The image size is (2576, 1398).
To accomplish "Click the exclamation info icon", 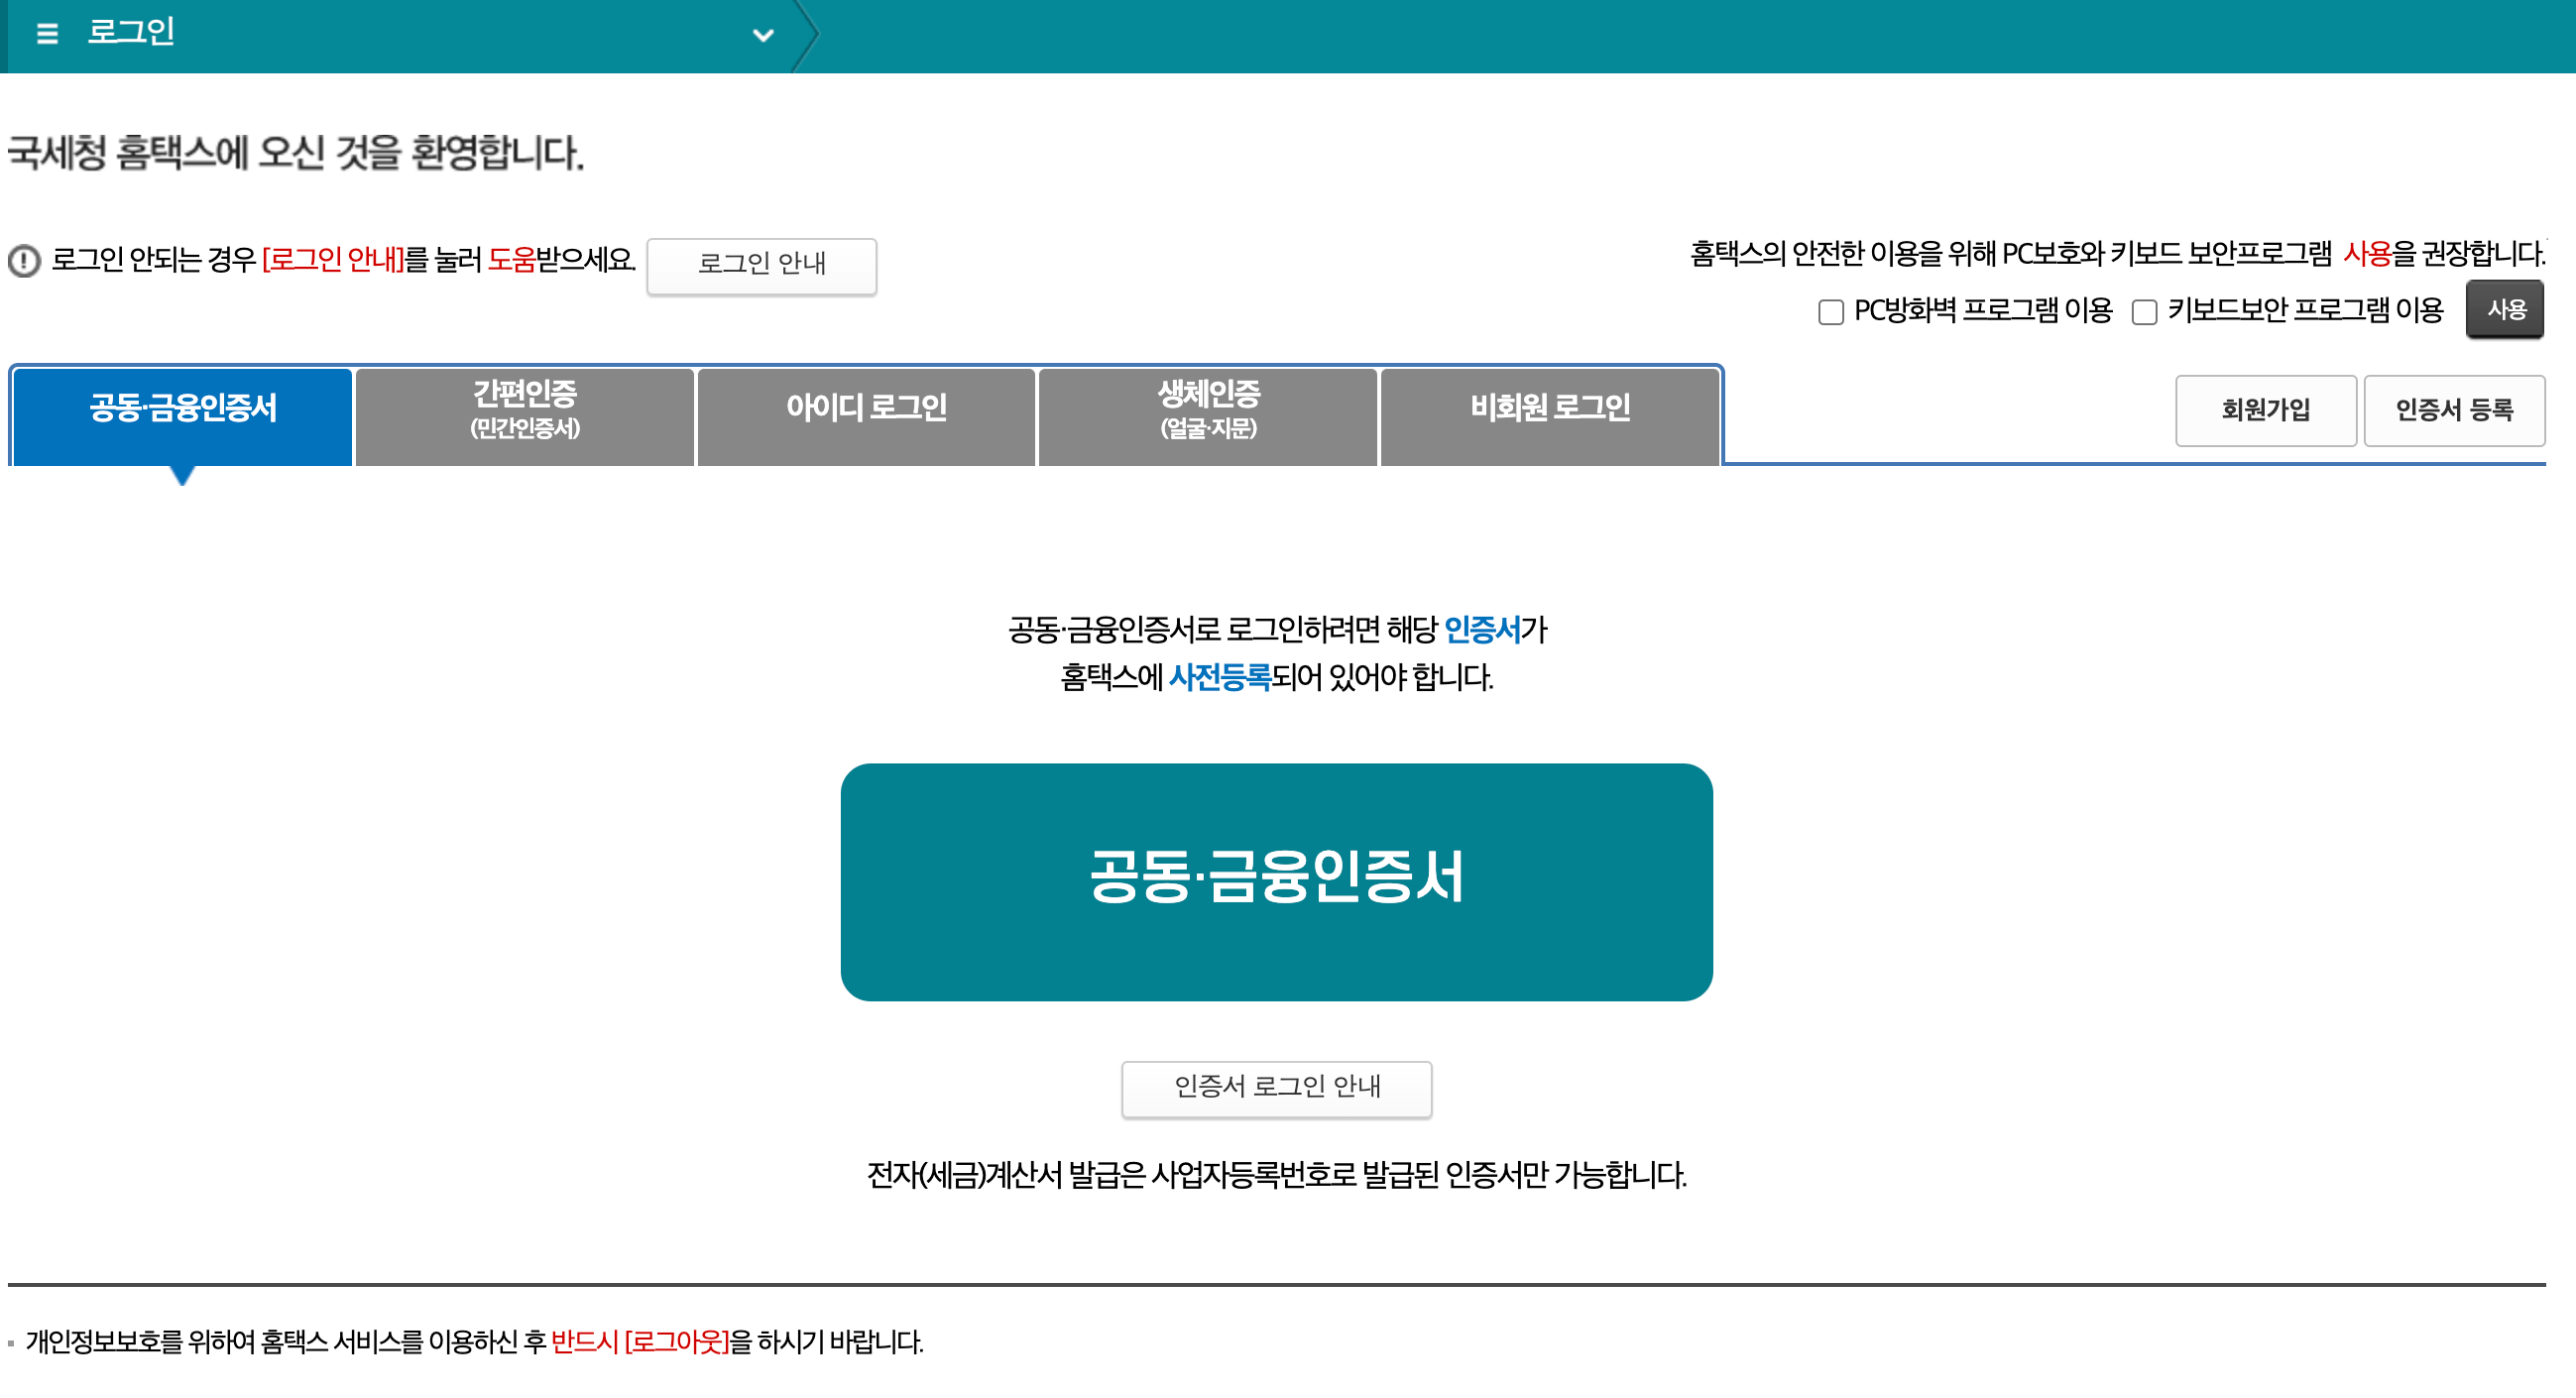I will pos(24,261).
